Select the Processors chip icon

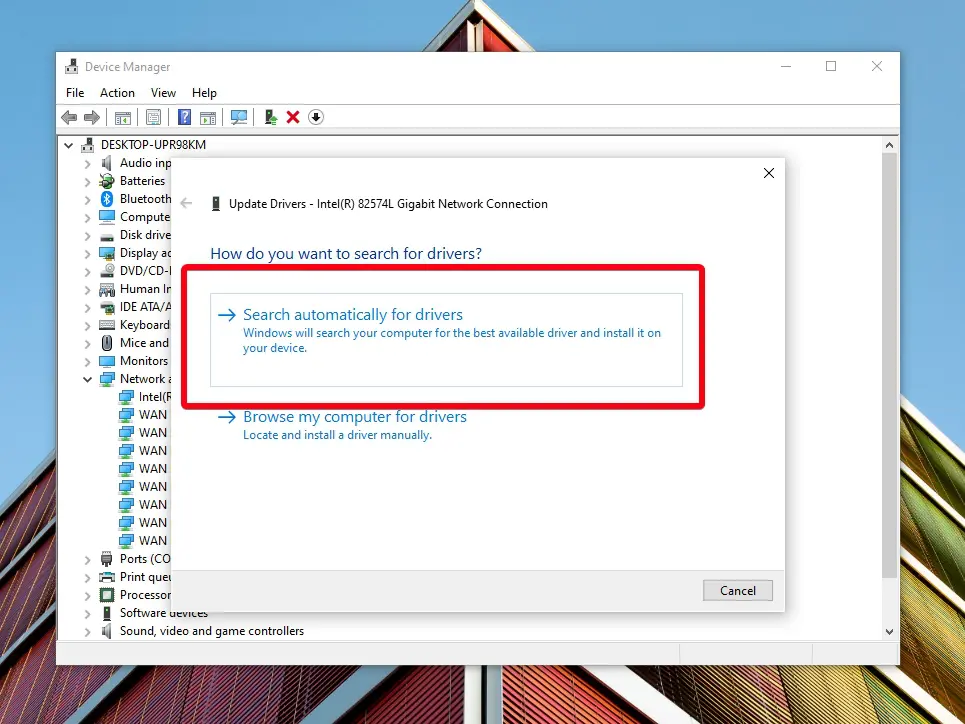tap(107, 595)
